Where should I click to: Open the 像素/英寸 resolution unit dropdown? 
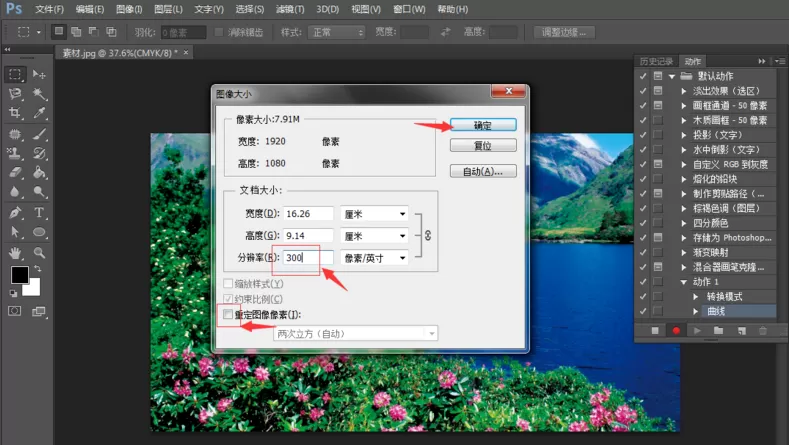click(374, 258)
